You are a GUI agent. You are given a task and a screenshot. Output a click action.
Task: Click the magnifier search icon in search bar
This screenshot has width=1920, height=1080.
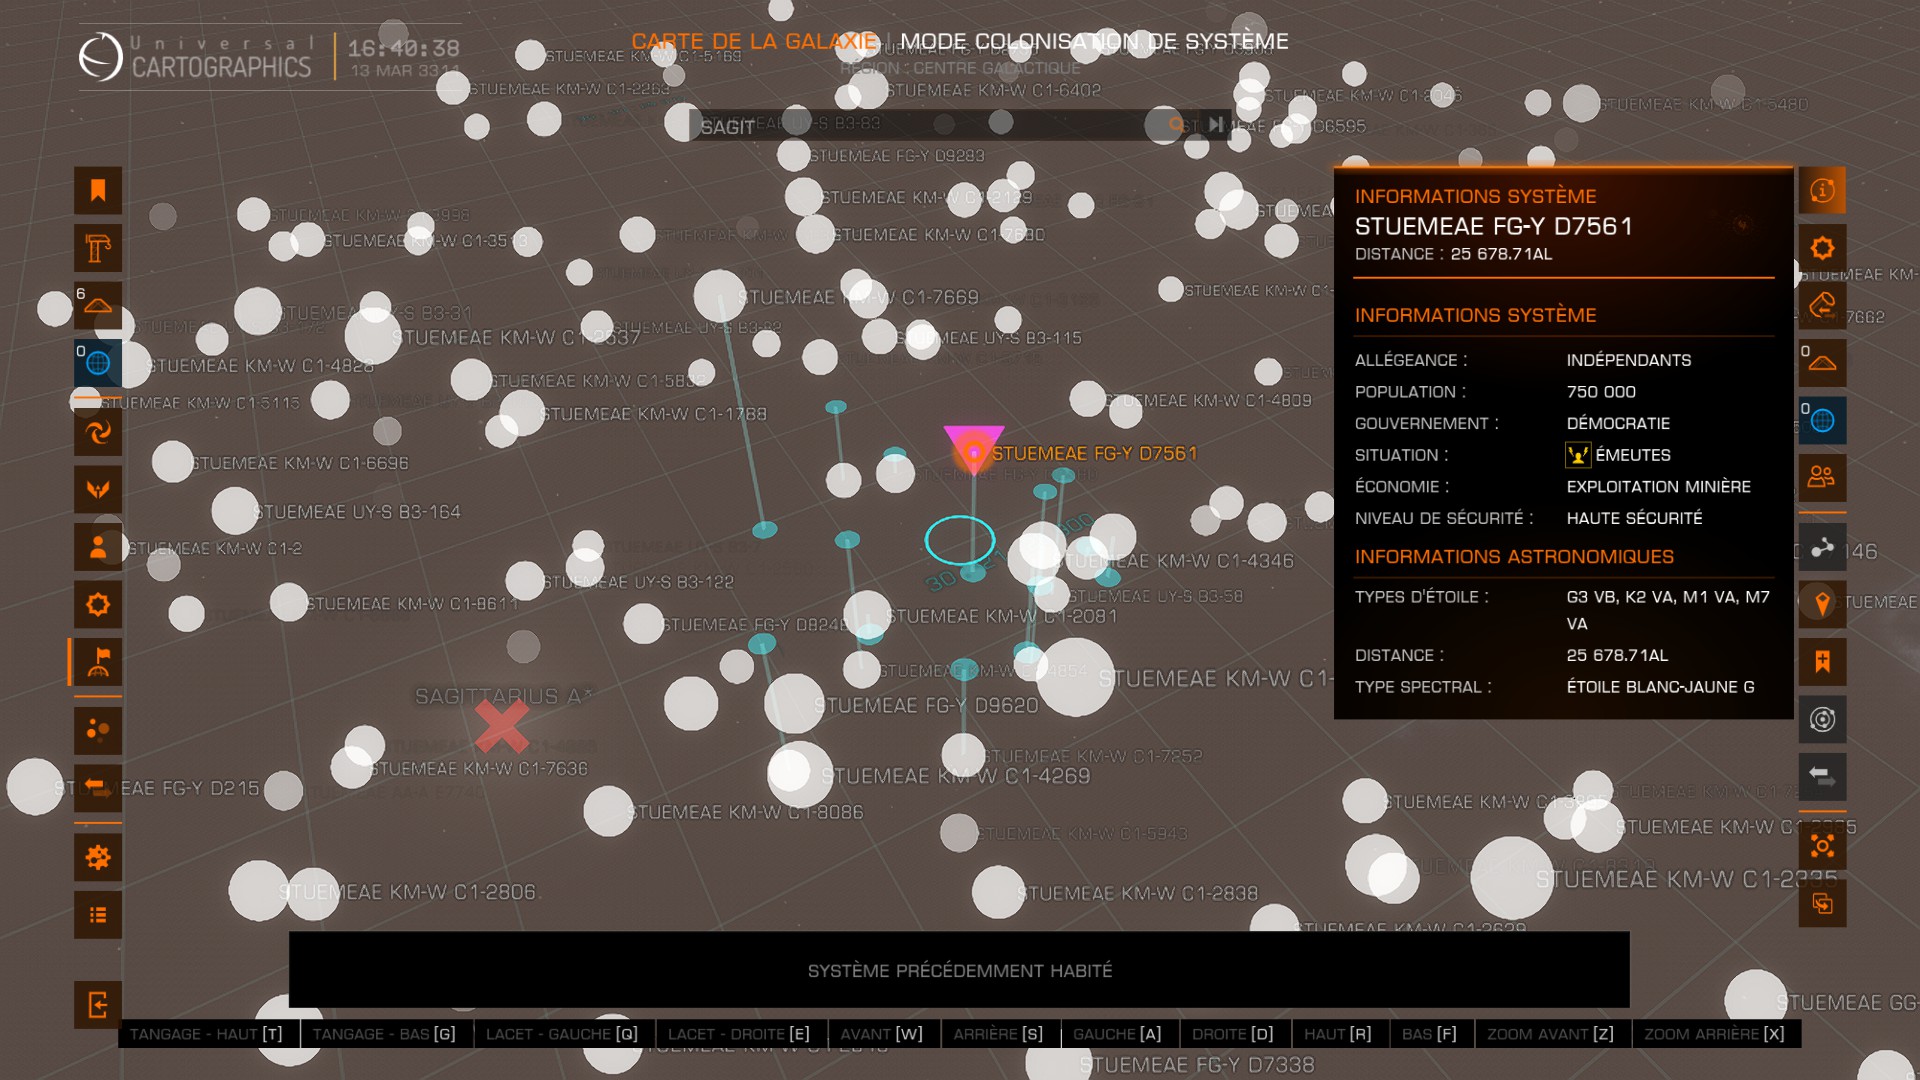1178,125
